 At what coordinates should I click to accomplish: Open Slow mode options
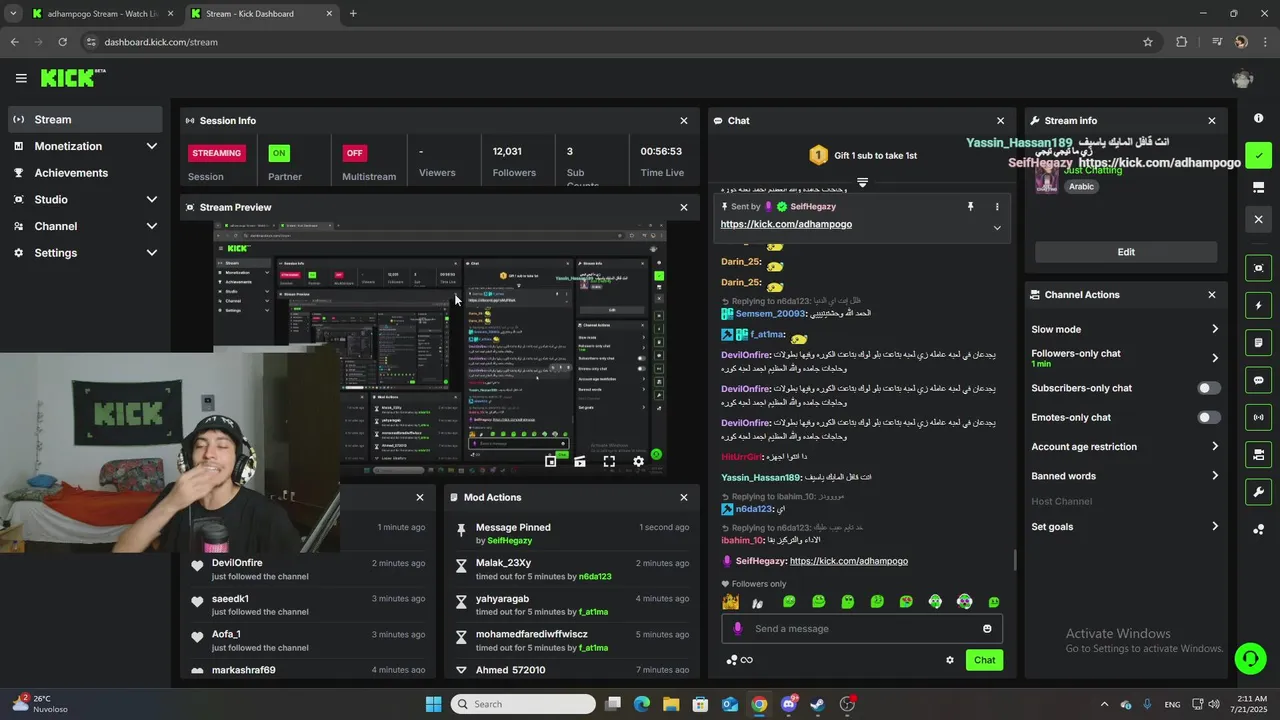tap(1125, 329)
